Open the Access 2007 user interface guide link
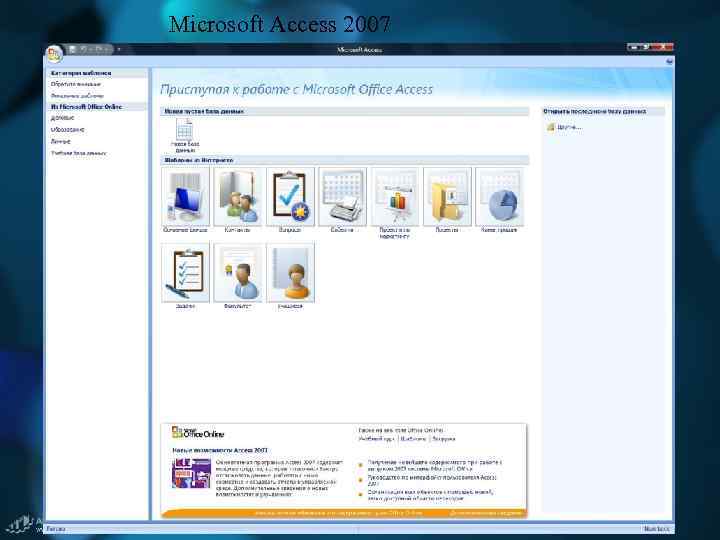The width and height of the screenshot is (720, 540). 432,480
